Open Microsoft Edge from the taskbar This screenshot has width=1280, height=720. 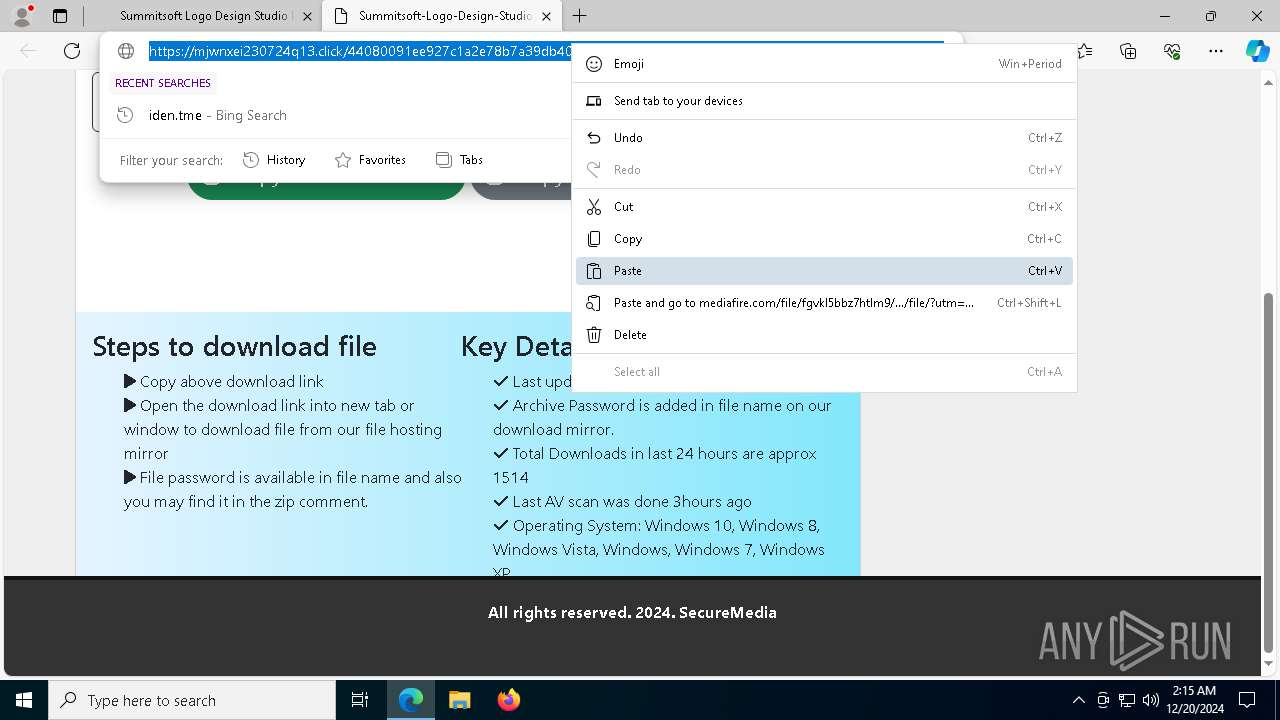click(411, 700)
